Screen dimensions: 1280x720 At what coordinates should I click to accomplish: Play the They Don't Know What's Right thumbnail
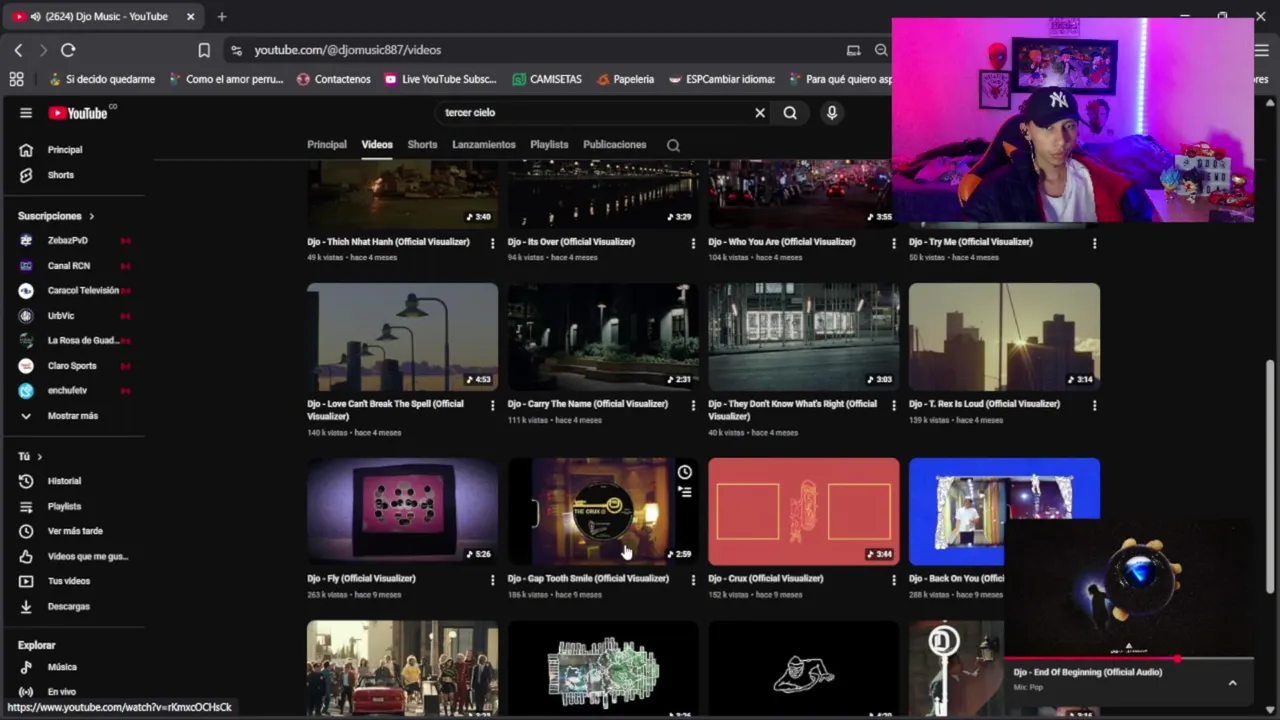803,337
